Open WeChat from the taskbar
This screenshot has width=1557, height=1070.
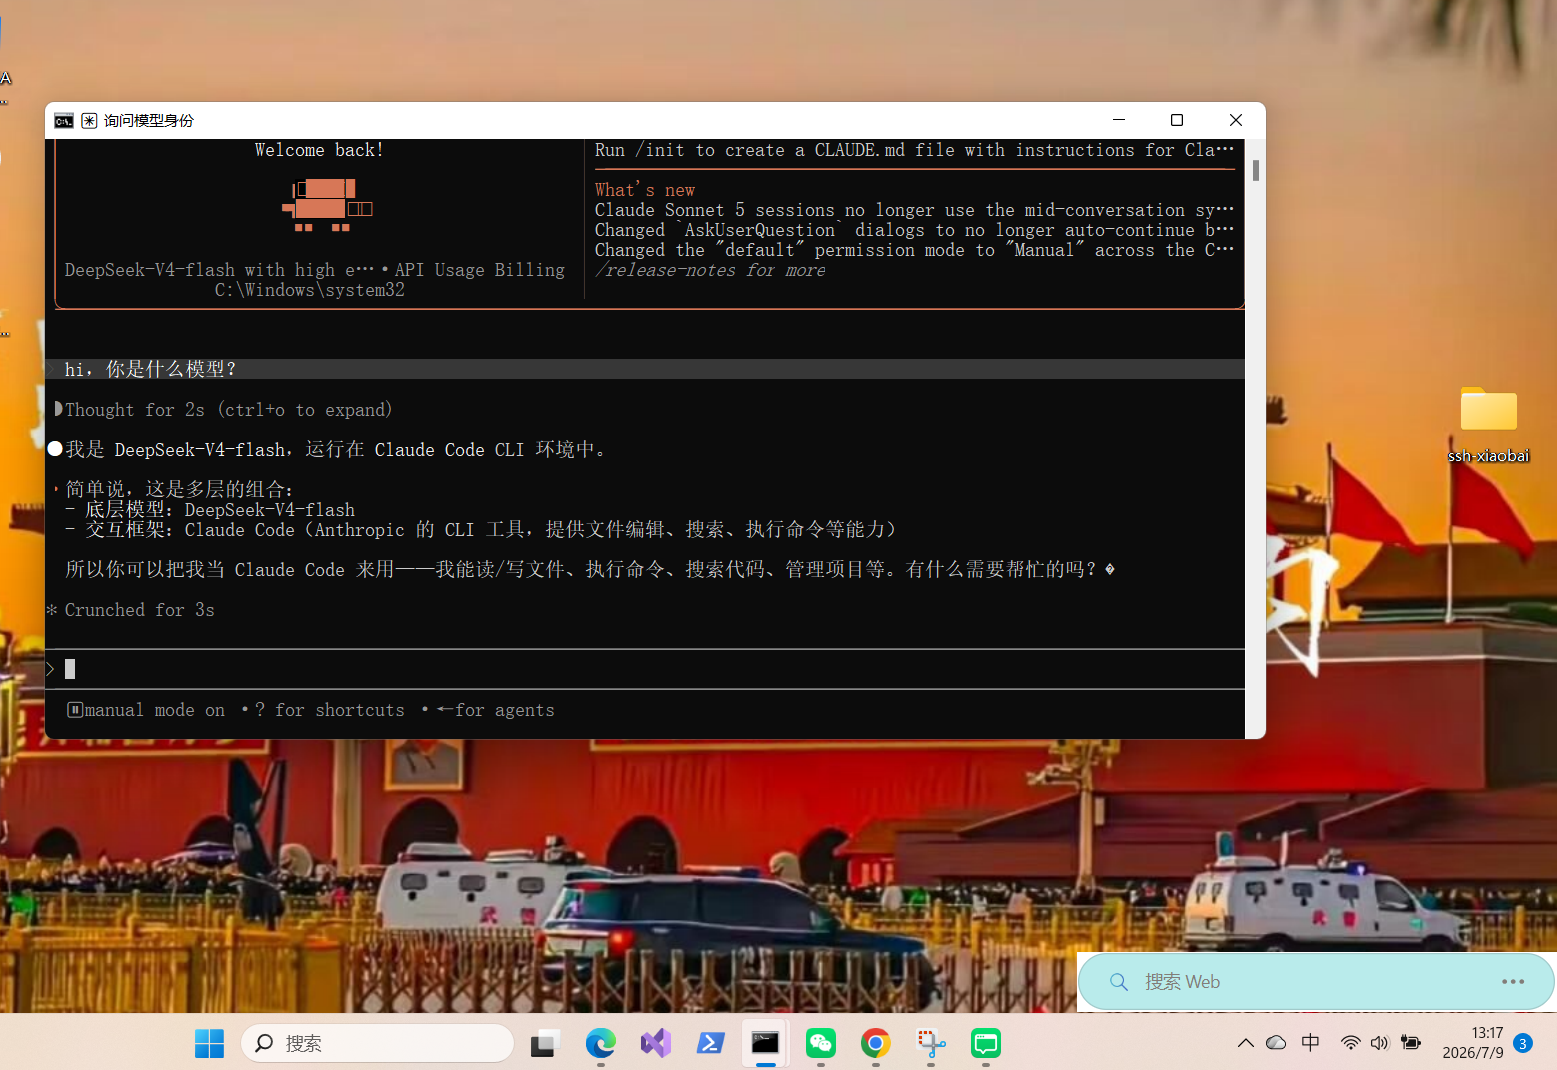(x=821, y=1043)
